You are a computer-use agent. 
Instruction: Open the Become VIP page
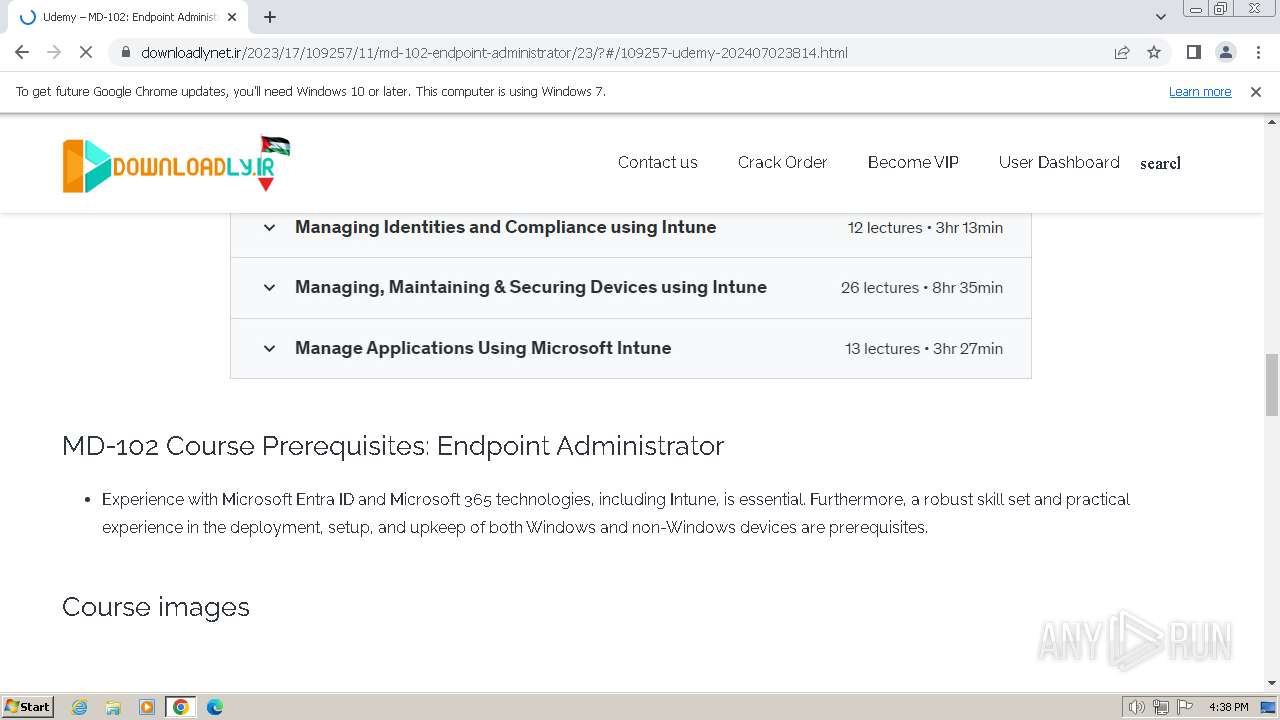tap(913, 162)
